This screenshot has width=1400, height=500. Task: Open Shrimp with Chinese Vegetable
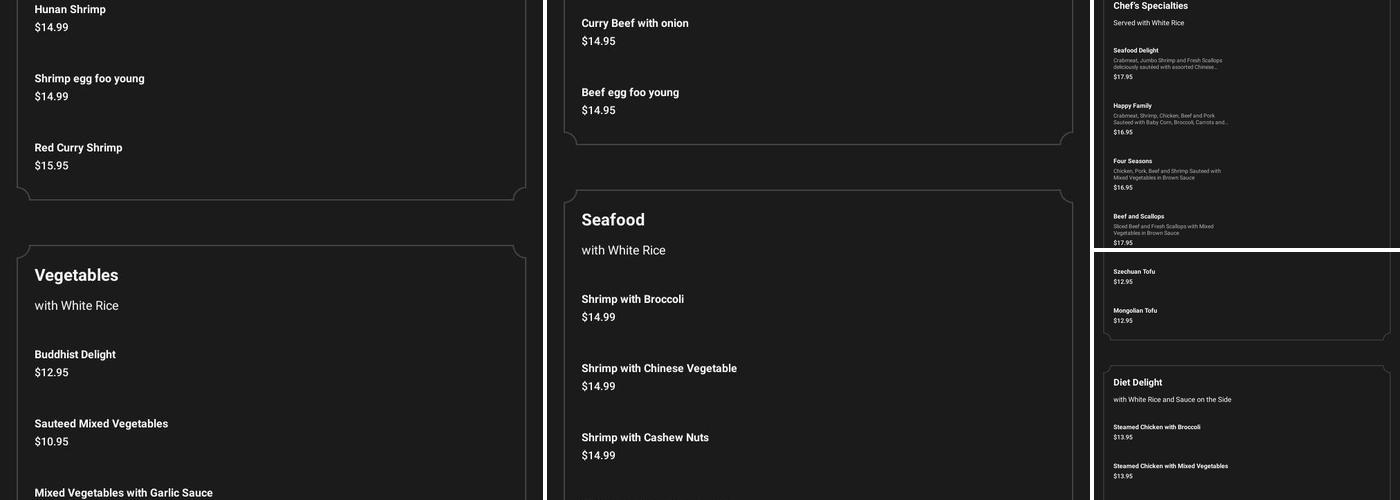(x=659, y=368)
